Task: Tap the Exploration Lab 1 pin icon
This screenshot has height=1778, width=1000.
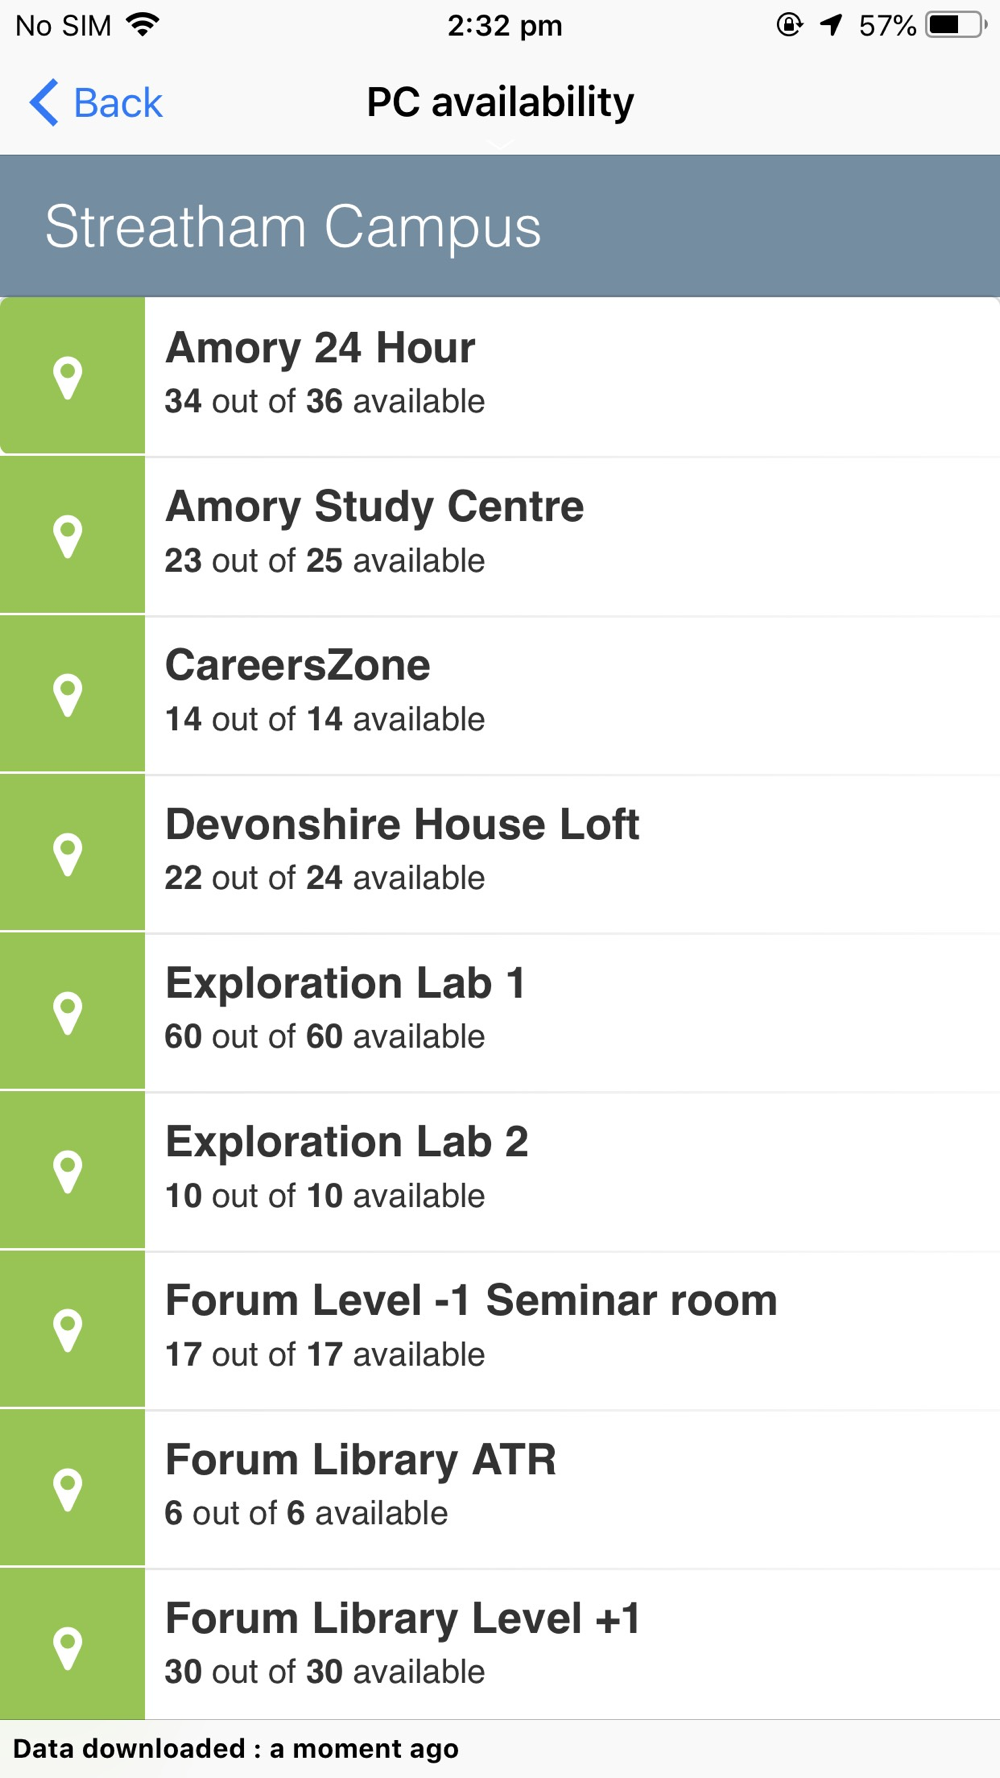Action: pos(68,1013)
